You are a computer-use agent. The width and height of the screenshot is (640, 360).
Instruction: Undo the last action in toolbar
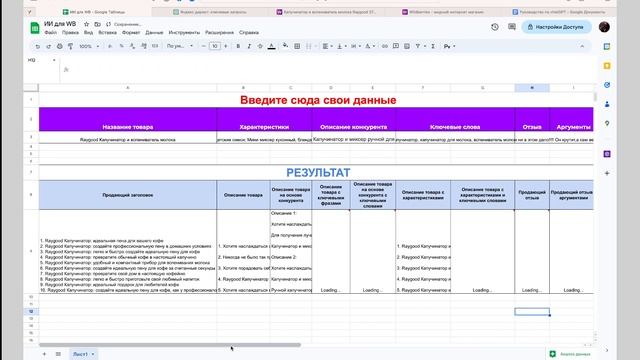coord(38,47)
